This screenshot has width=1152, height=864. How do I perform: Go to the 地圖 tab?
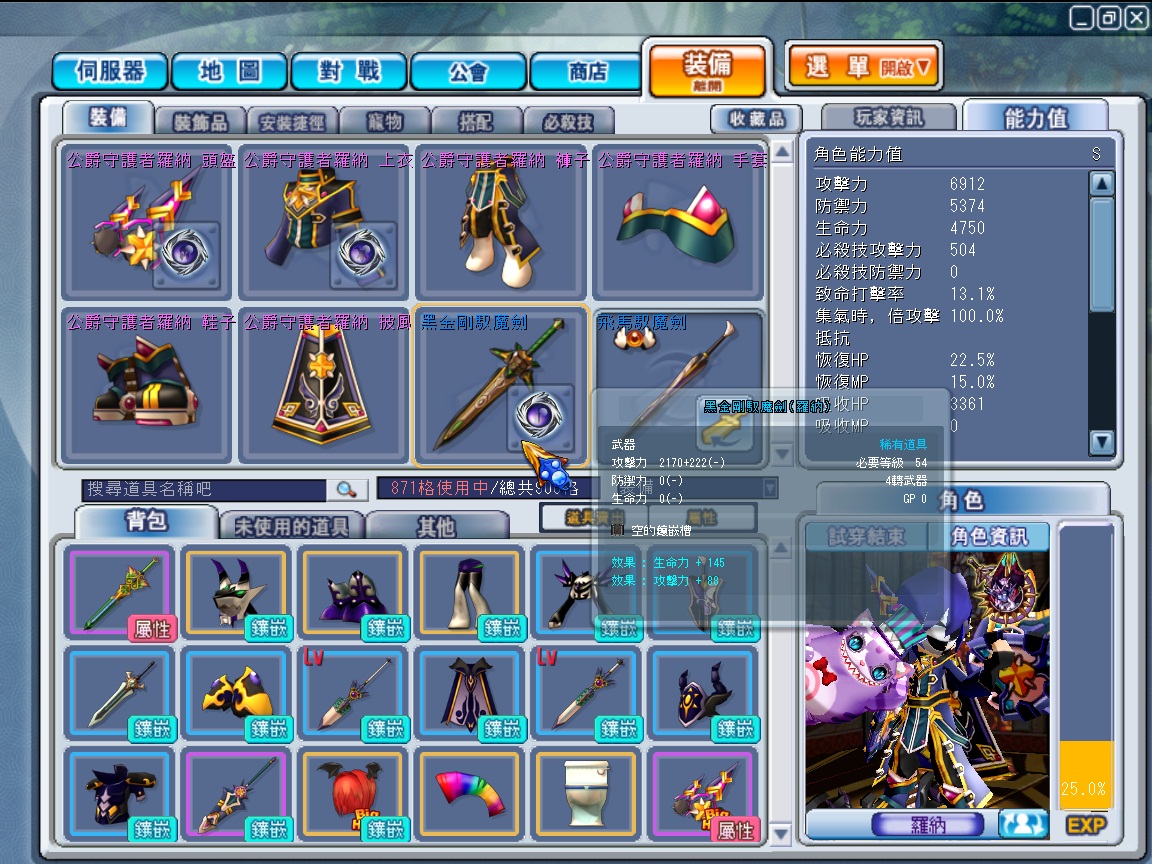(229, 72)
